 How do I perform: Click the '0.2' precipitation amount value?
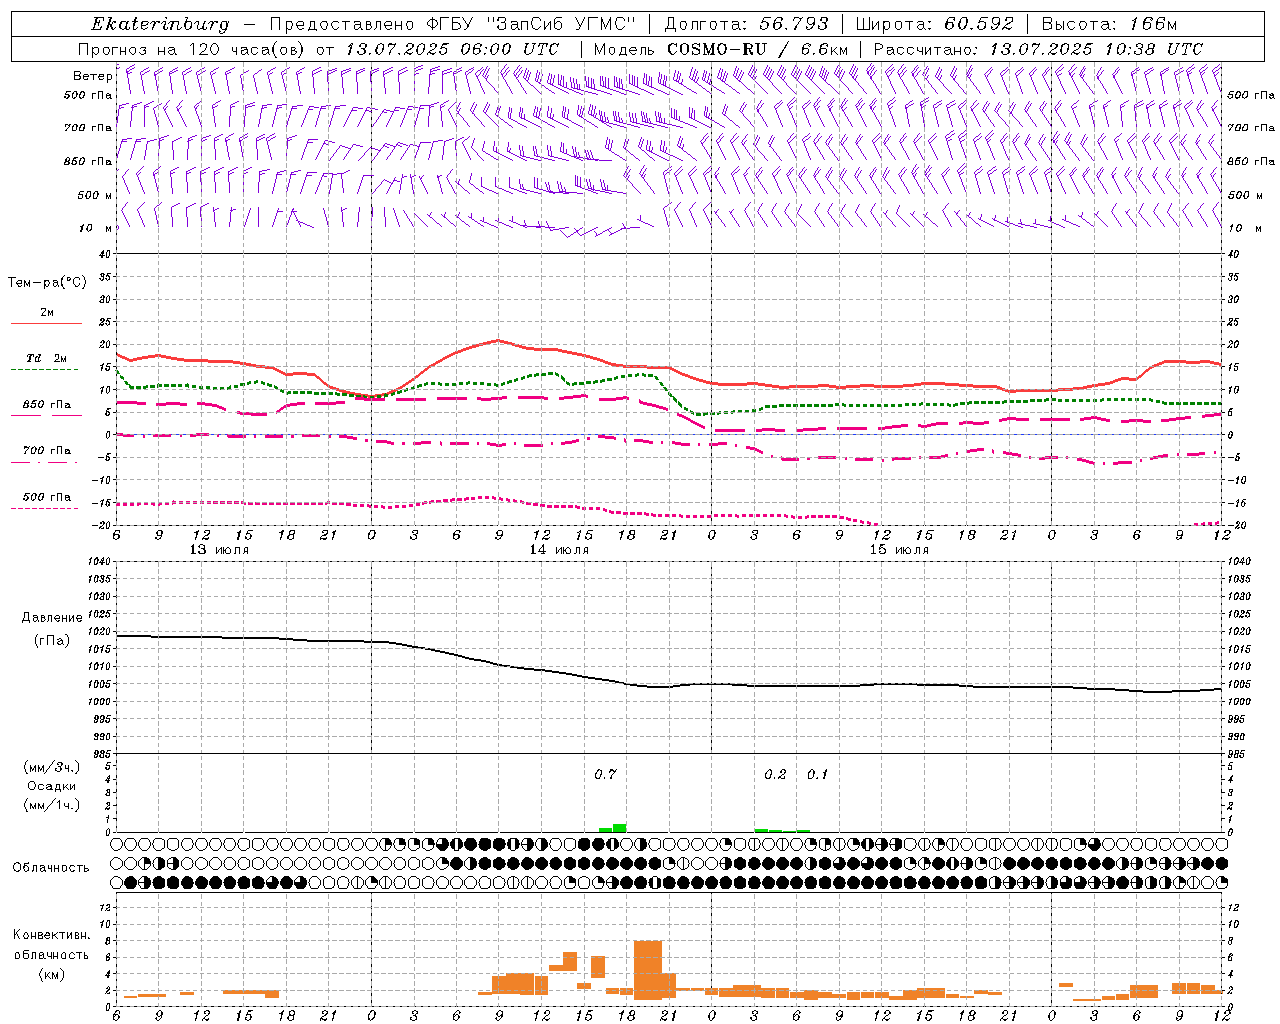(x=775, y=774)
